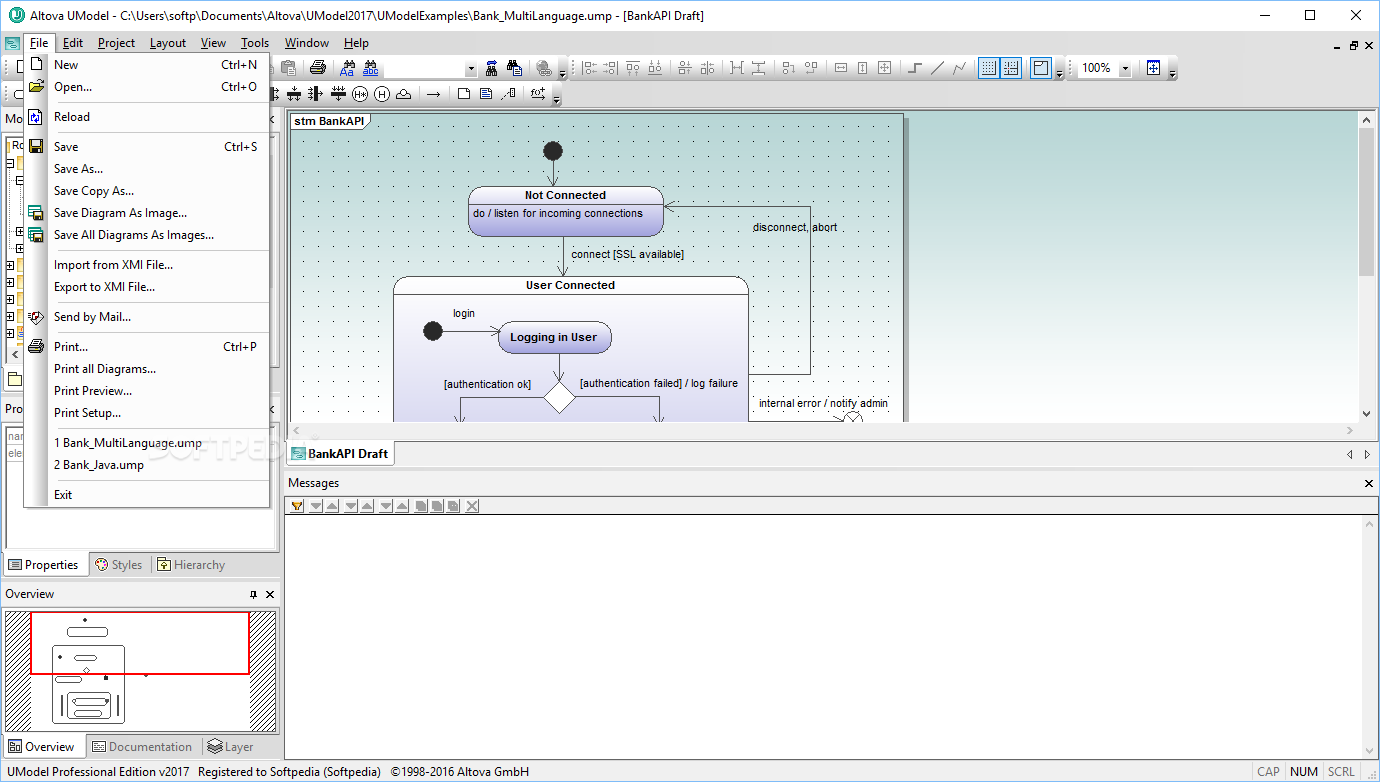This screenshot has width=1380, height=782.
Task: Open the search text combo box dropdown
Action: [471, 69]
